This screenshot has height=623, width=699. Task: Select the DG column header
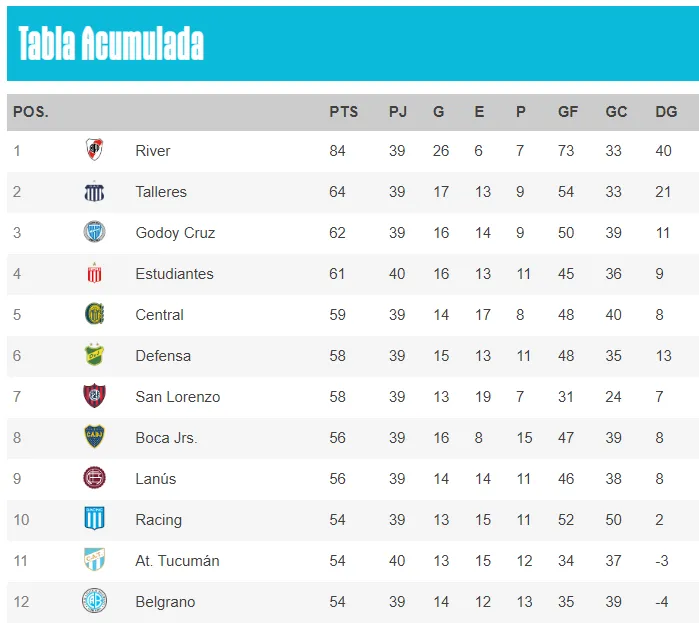coord(666,112)
